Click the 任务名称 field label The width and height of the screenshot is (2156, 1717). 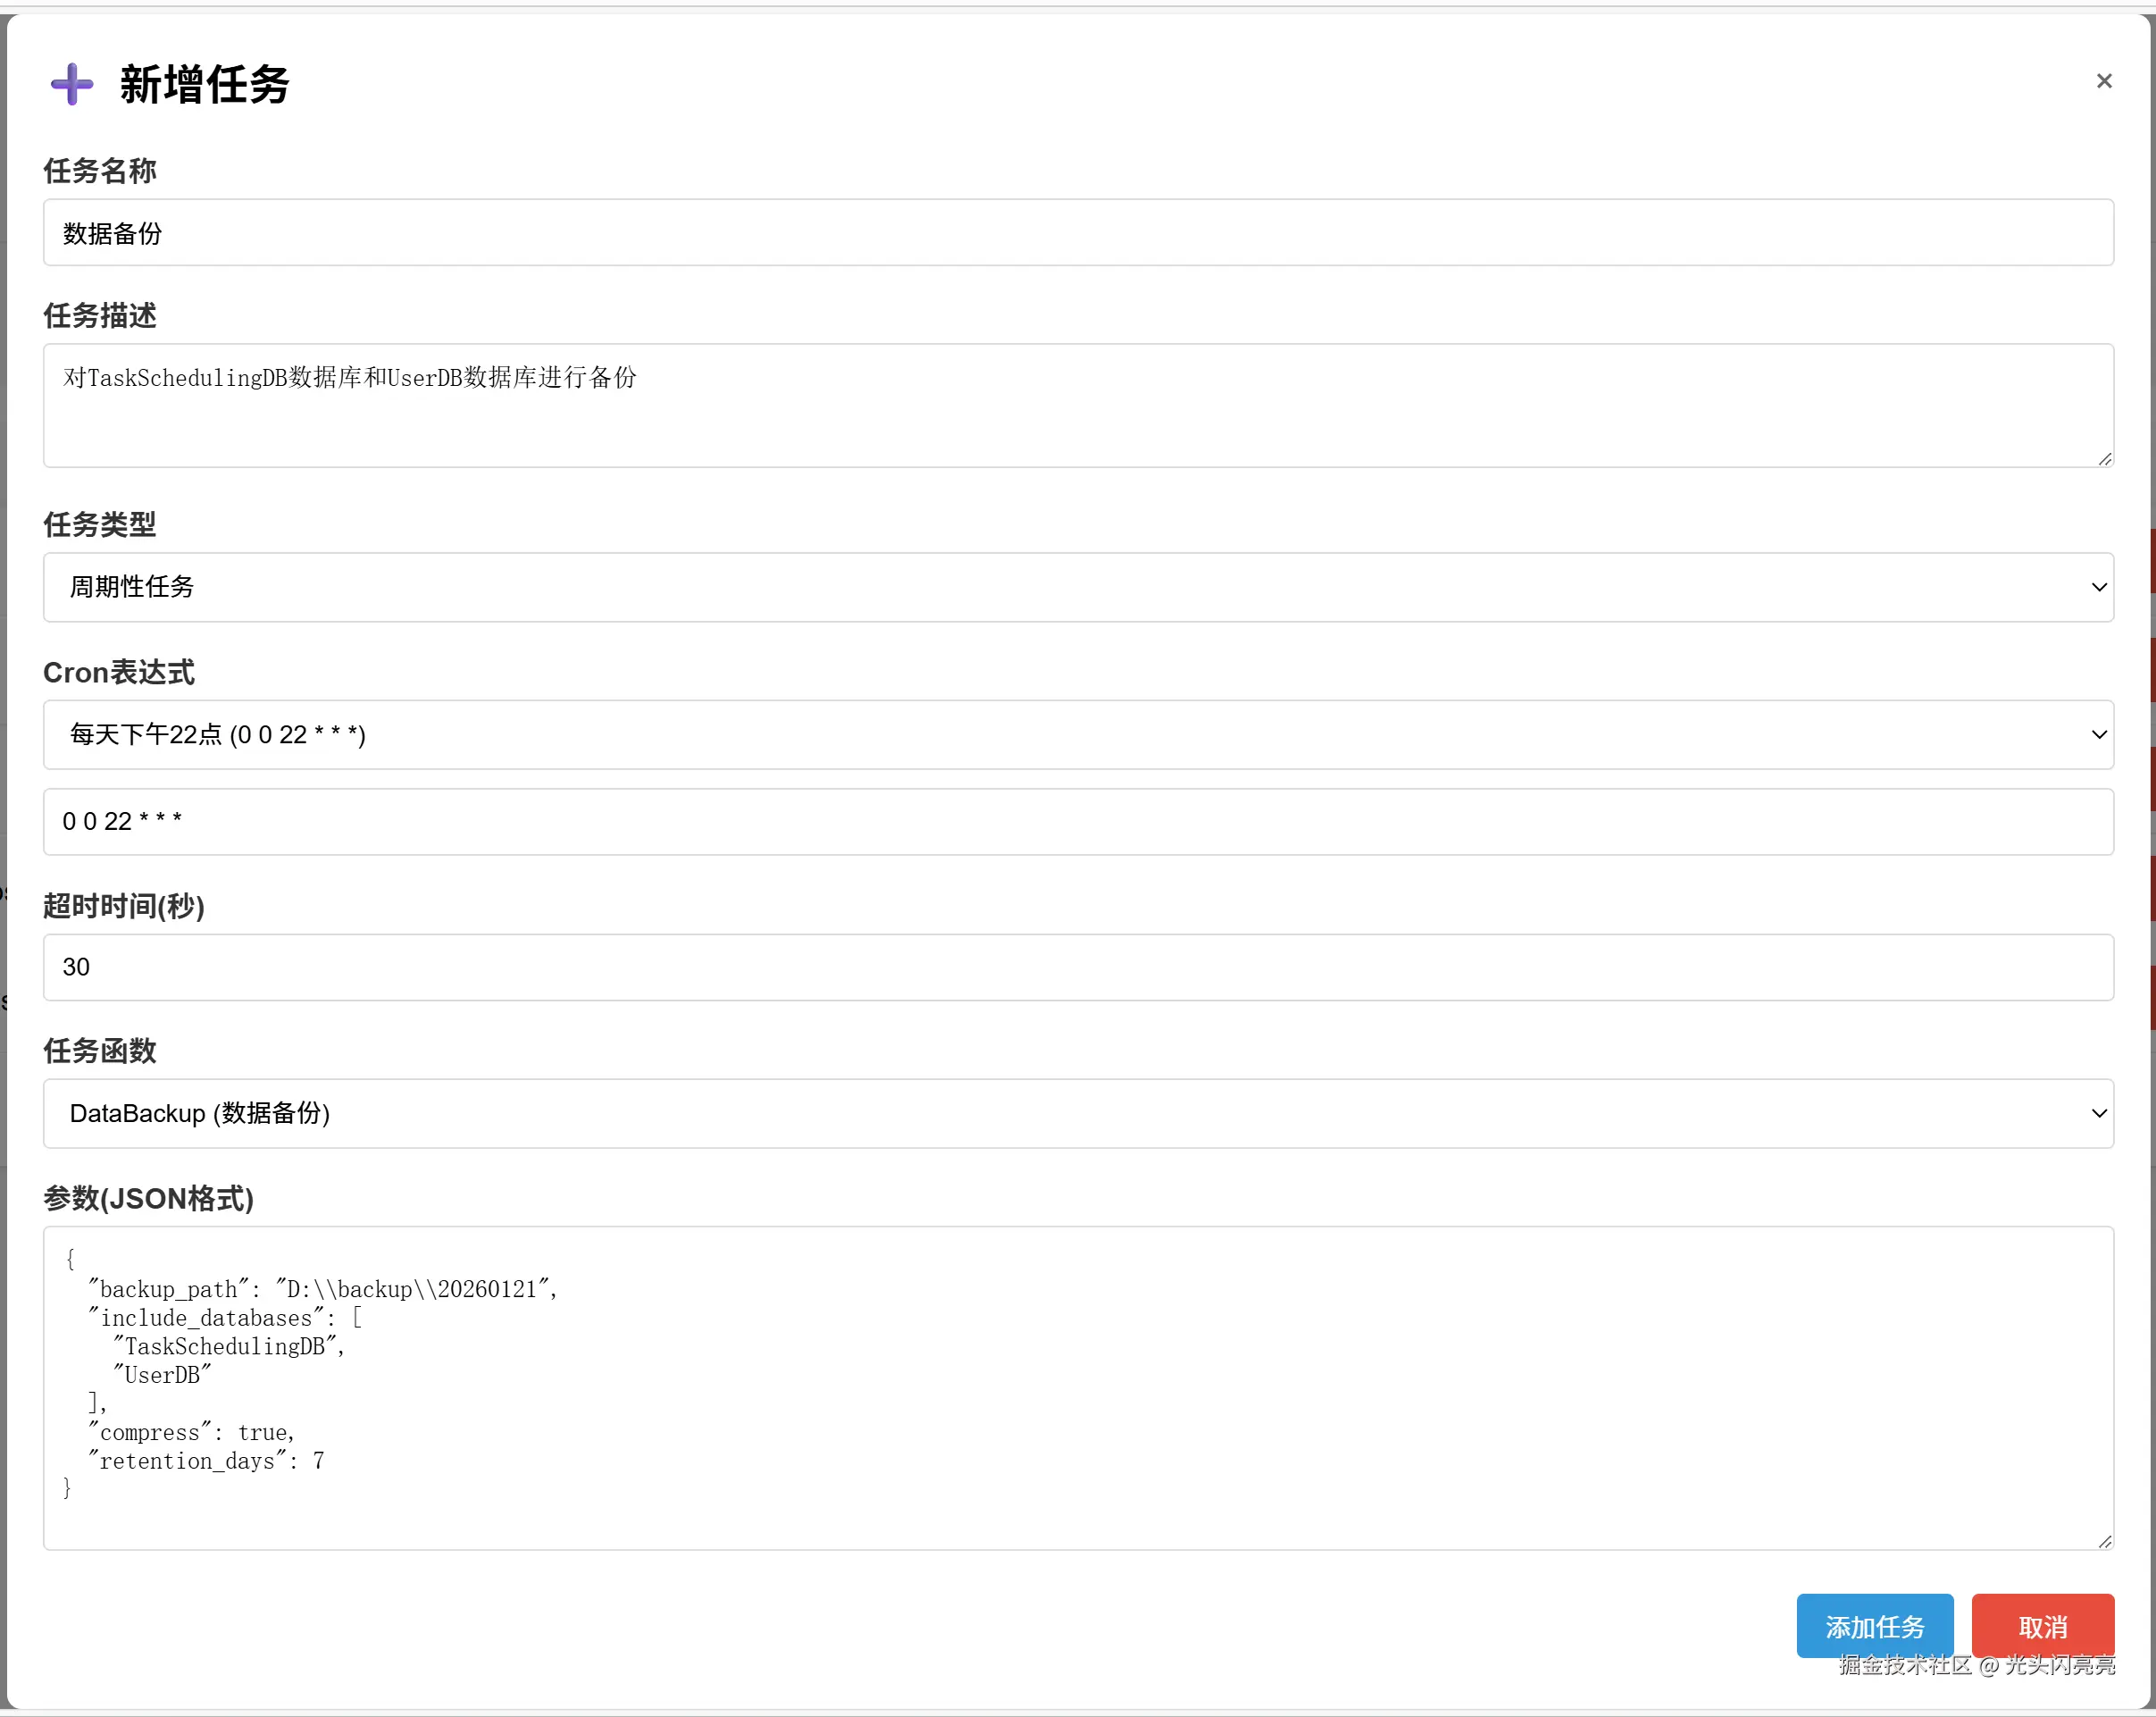99,171
